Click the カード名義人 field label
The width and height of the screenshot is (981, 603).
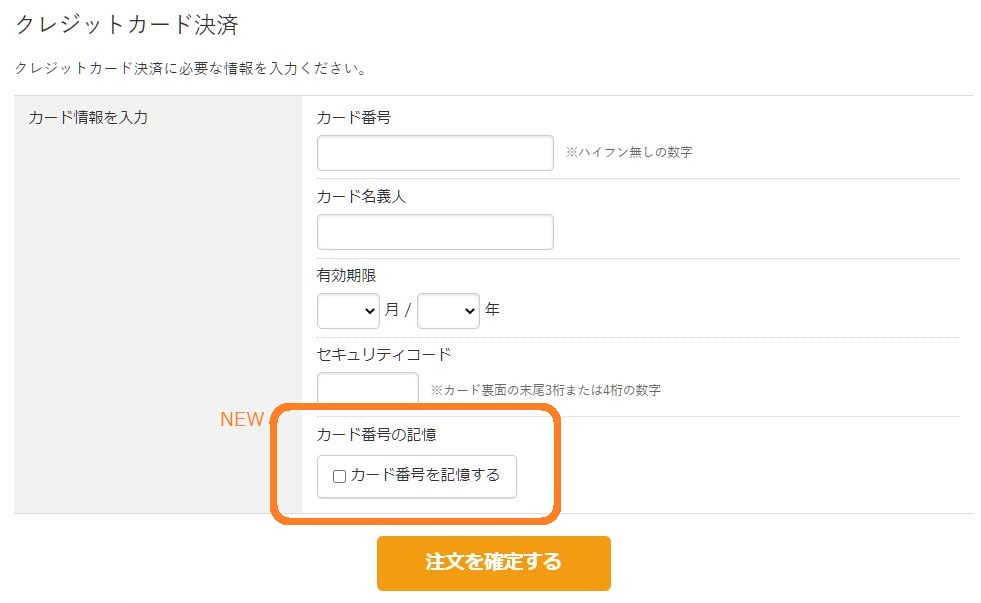coord(361,196)
